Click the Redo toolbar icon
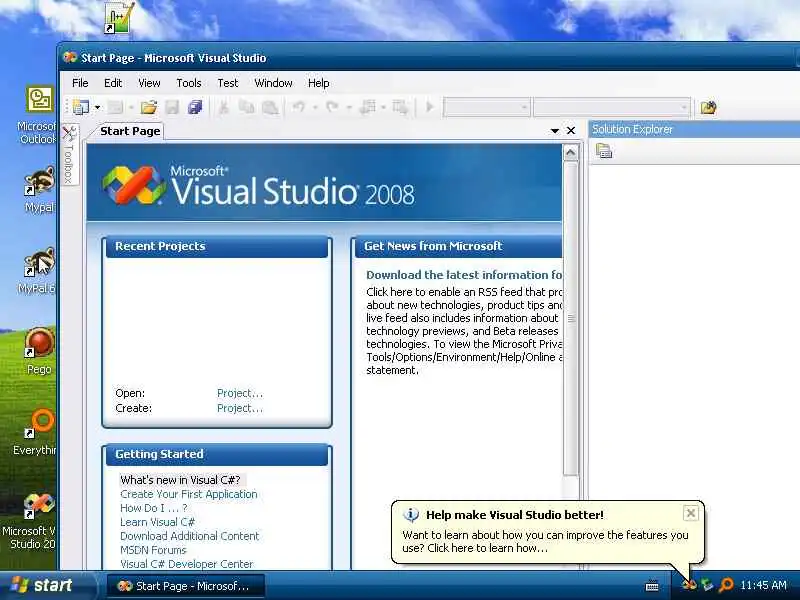Image resolution: width=800 pixels, height=600 pixels. point(332,107)
